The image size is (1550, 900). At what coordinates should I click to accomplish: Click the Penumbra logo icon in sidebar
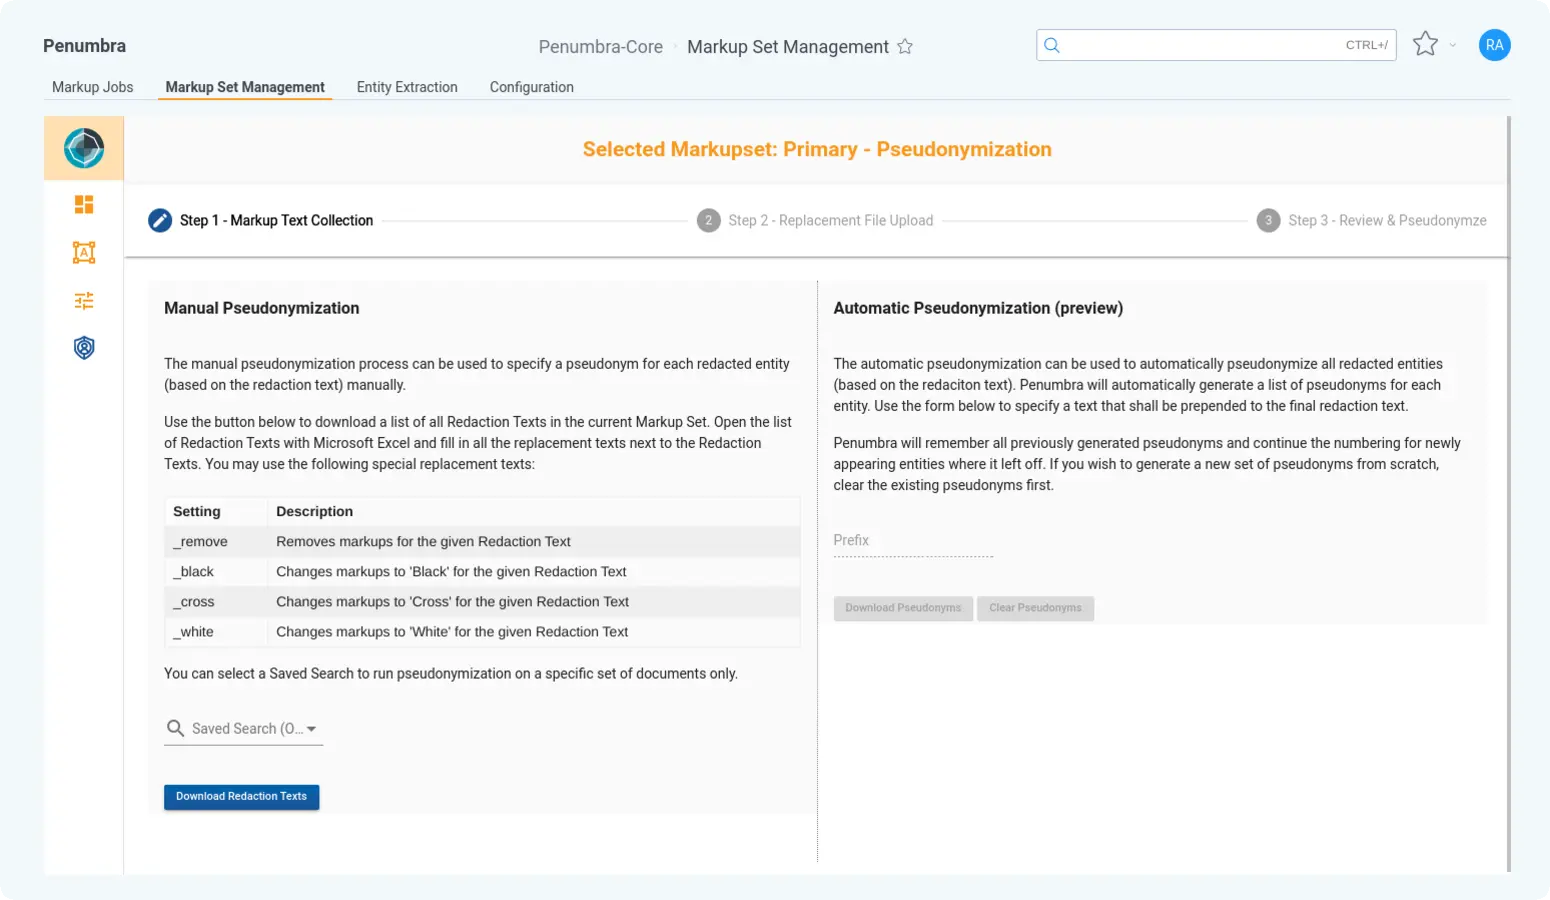[84, 148]
